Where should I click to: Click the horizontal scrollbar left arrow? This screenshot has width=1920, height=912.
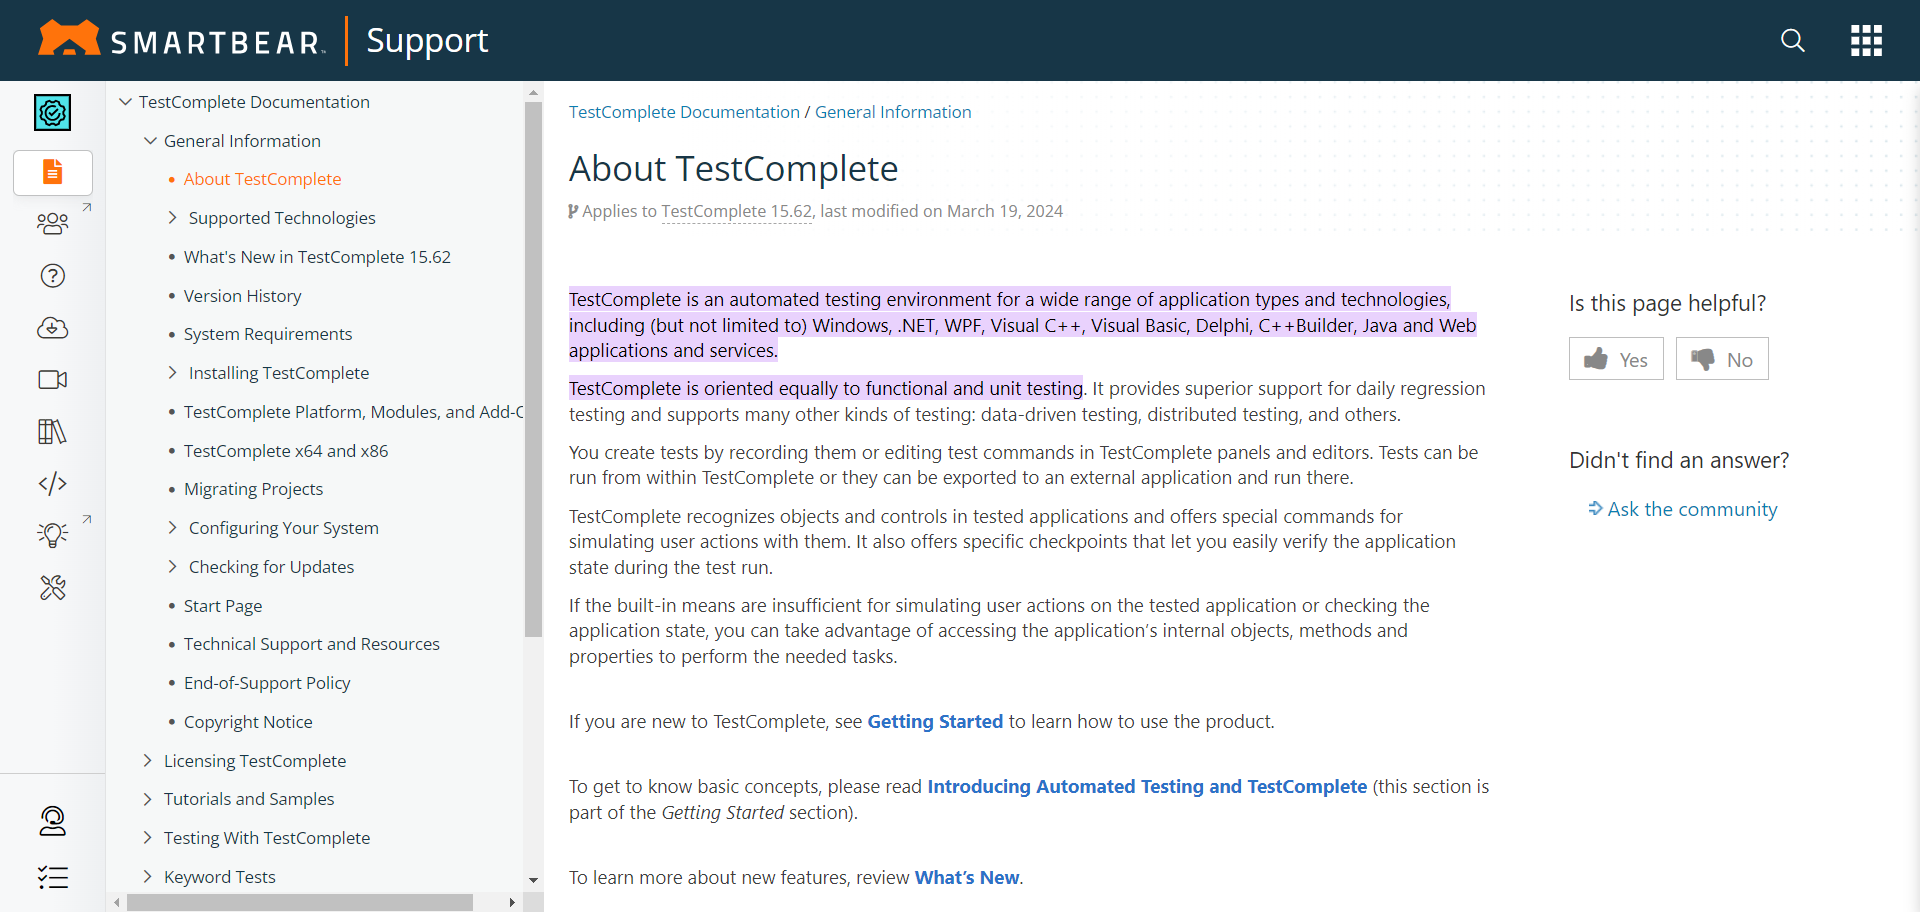tap(117, 902)
